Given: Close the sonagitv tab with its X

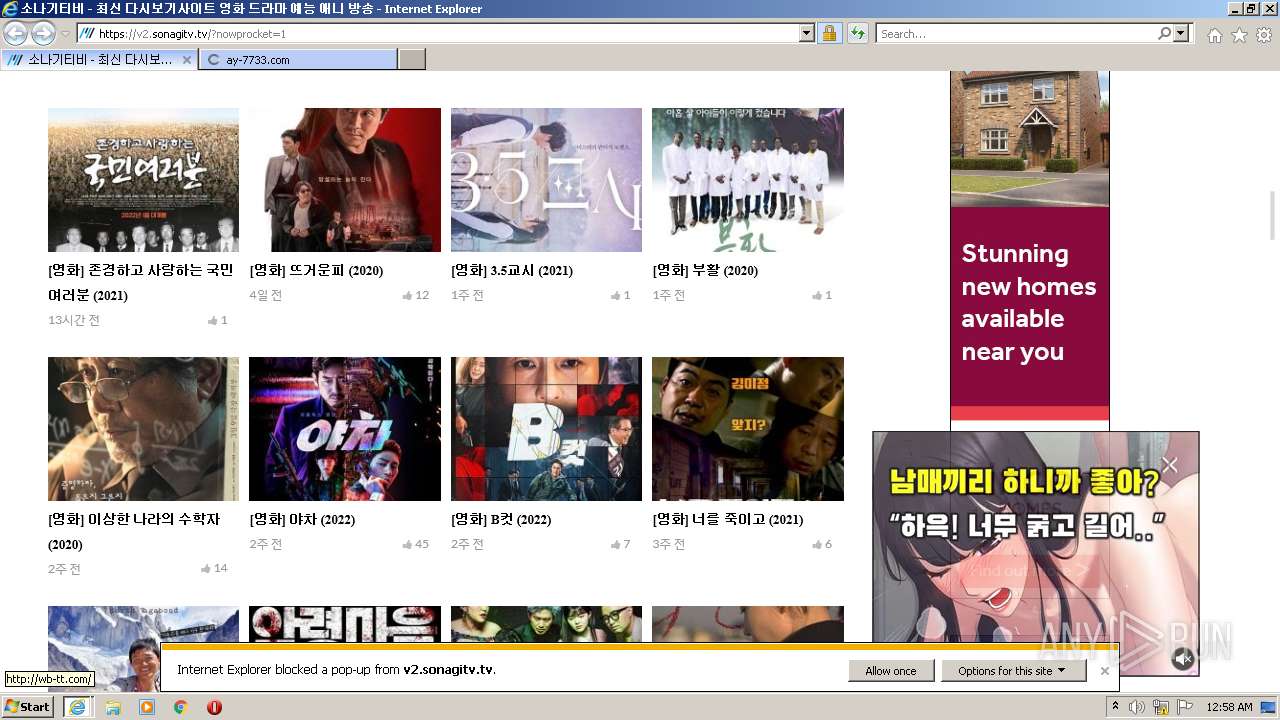Looking at the screenshot, I should click(x=186, y=60).
